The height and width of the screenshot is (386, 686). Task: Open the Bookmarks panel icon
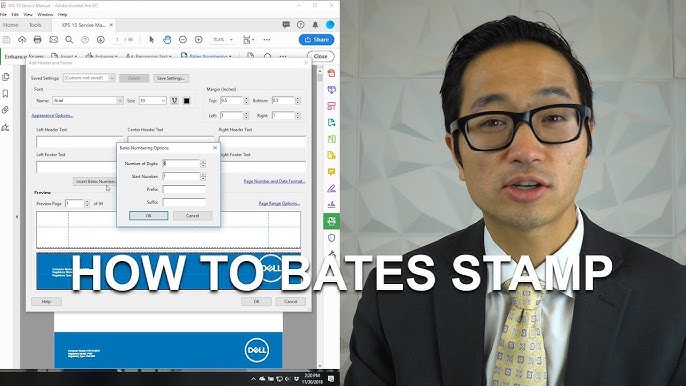click(x=6, y=94)
